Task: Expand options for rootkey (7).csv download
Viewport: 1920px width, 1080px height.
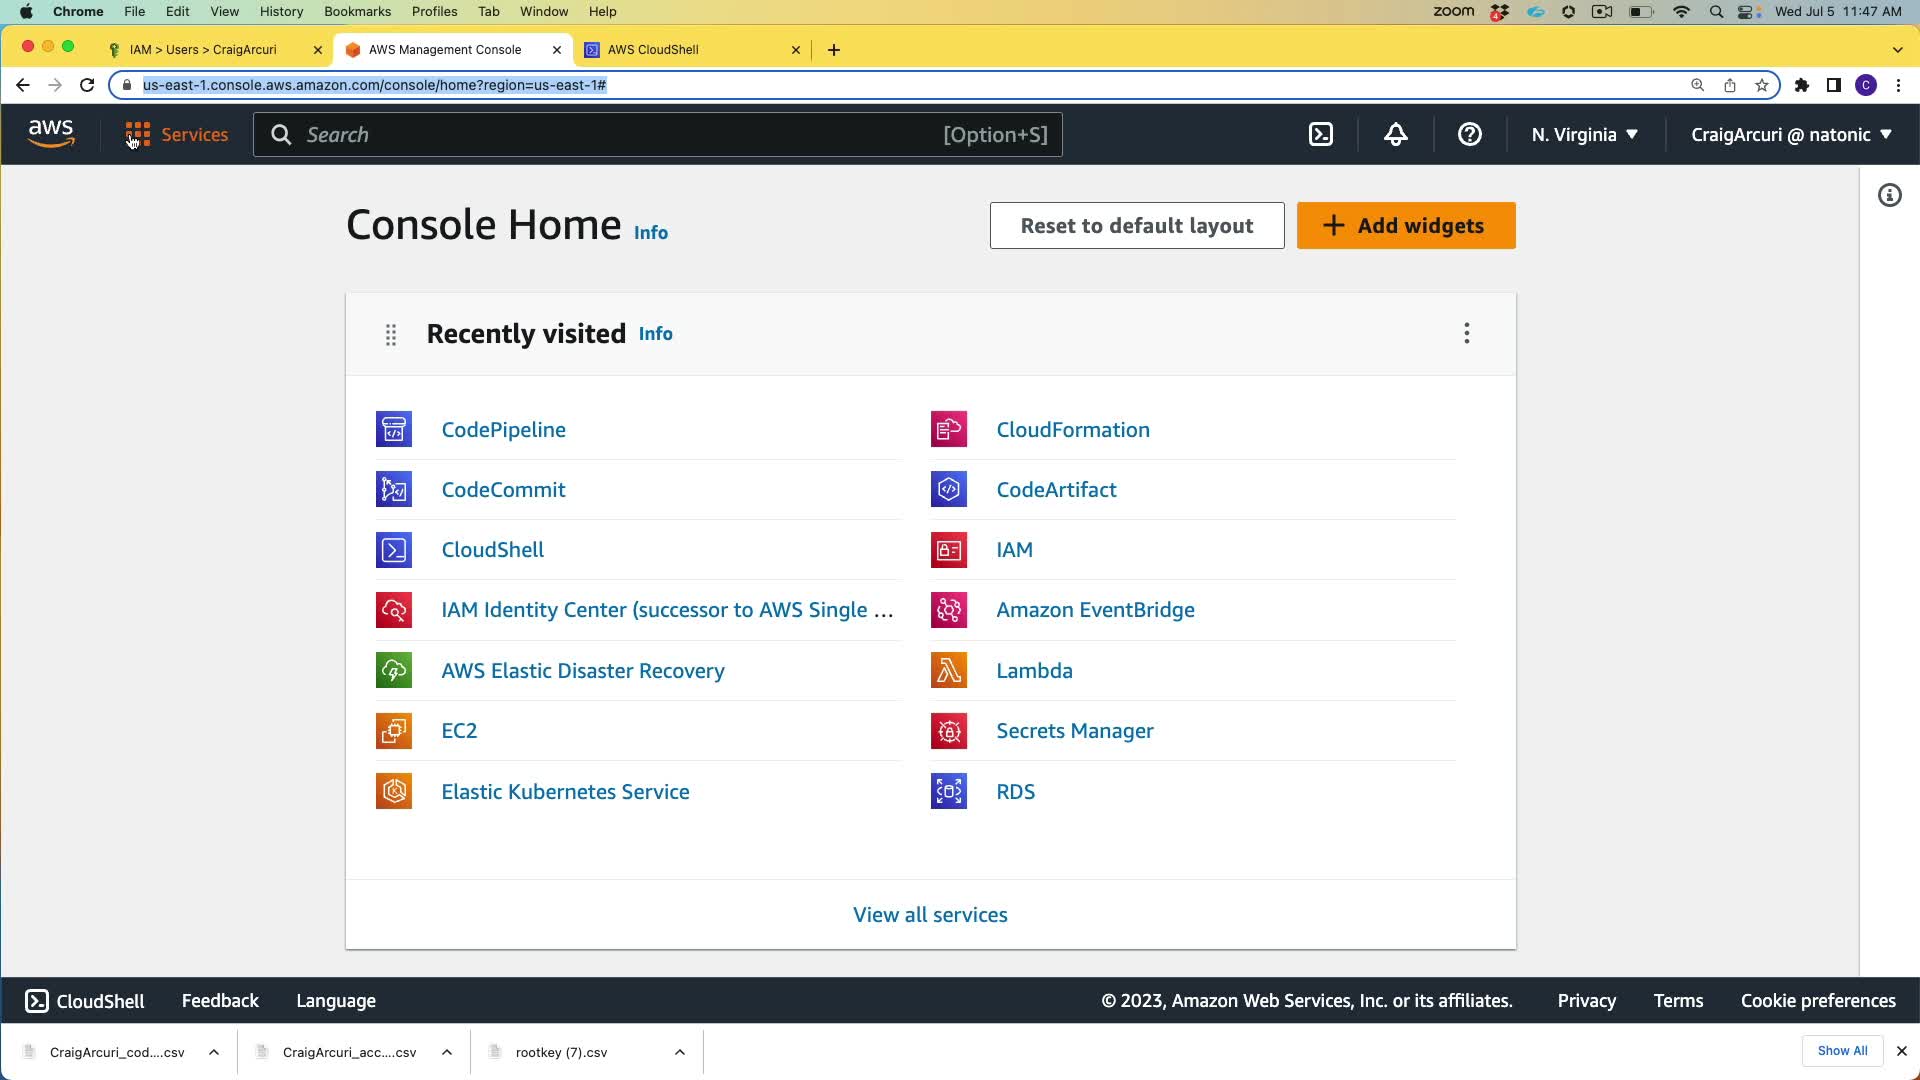Action: (680, 1052)
